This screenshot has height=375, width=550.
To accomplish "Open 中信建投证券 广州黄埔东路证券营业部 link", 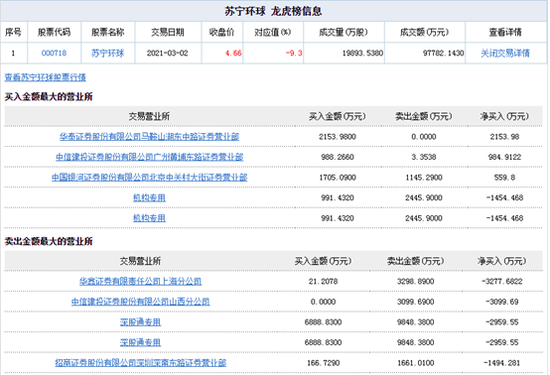I will pos(149,157).
